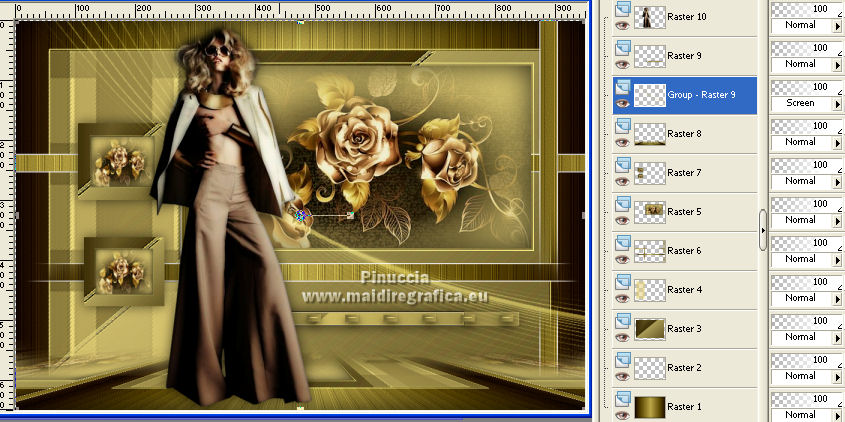This screenshot has height=422, width=845.
Task: Click the rotation handle on the canvas
Action: (x=350, y=216)
